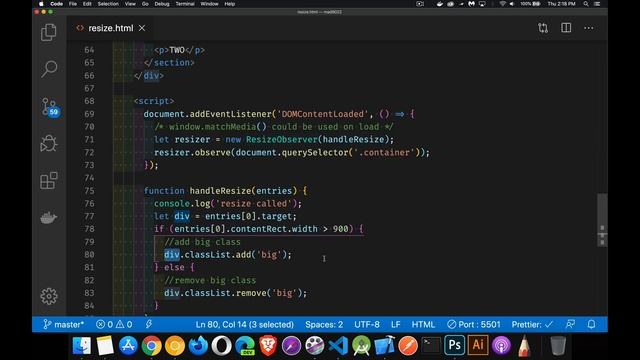
Task: Open the Terminal menu
Action: click(x=185, y=4)
